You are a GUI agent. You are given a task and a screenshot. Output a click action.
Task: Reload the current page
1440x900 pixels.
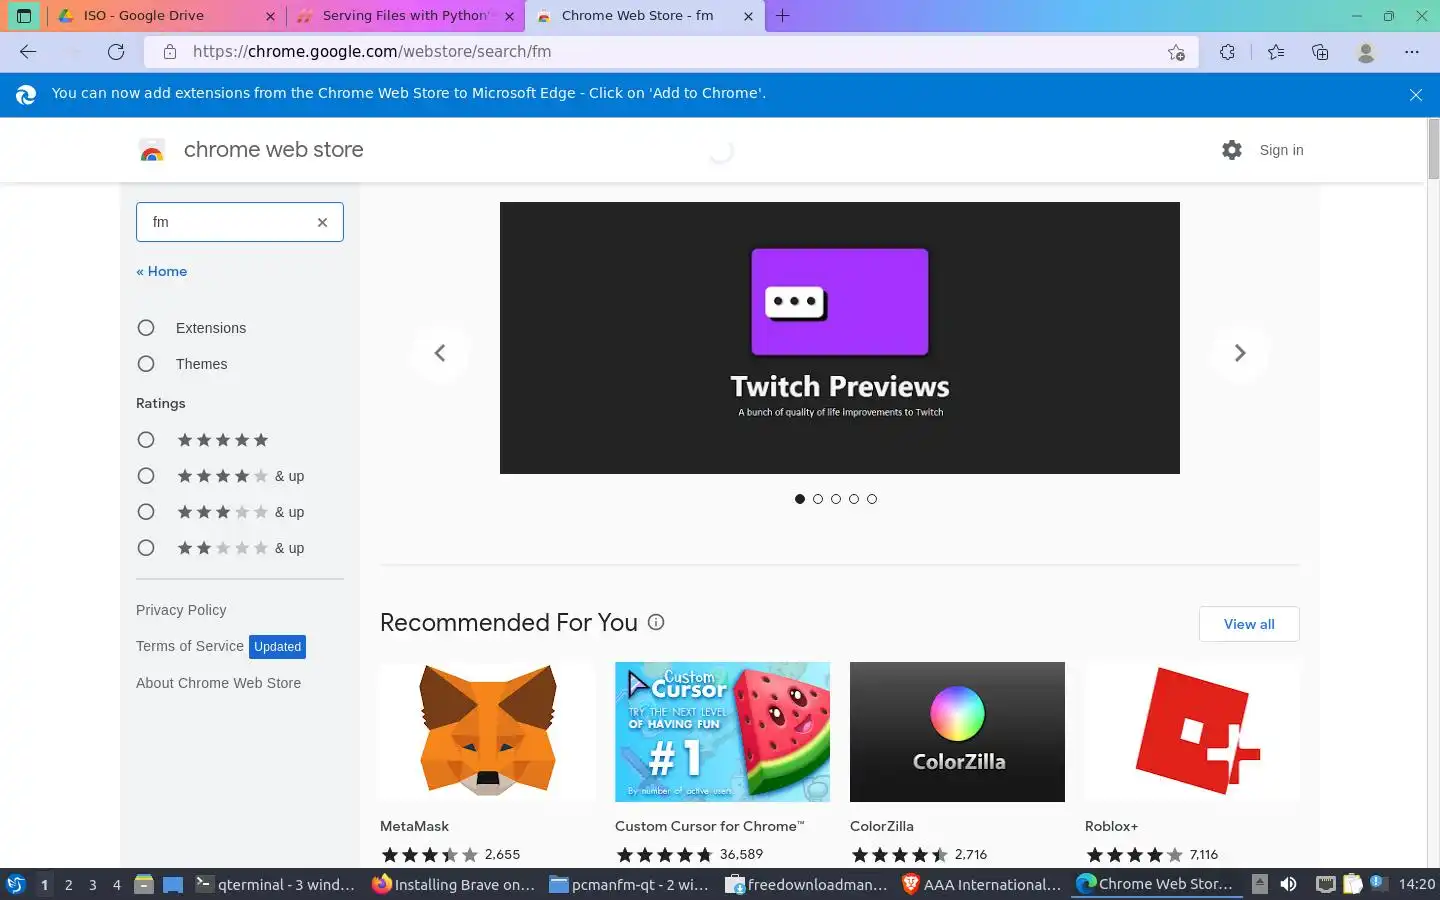[116, 52]
